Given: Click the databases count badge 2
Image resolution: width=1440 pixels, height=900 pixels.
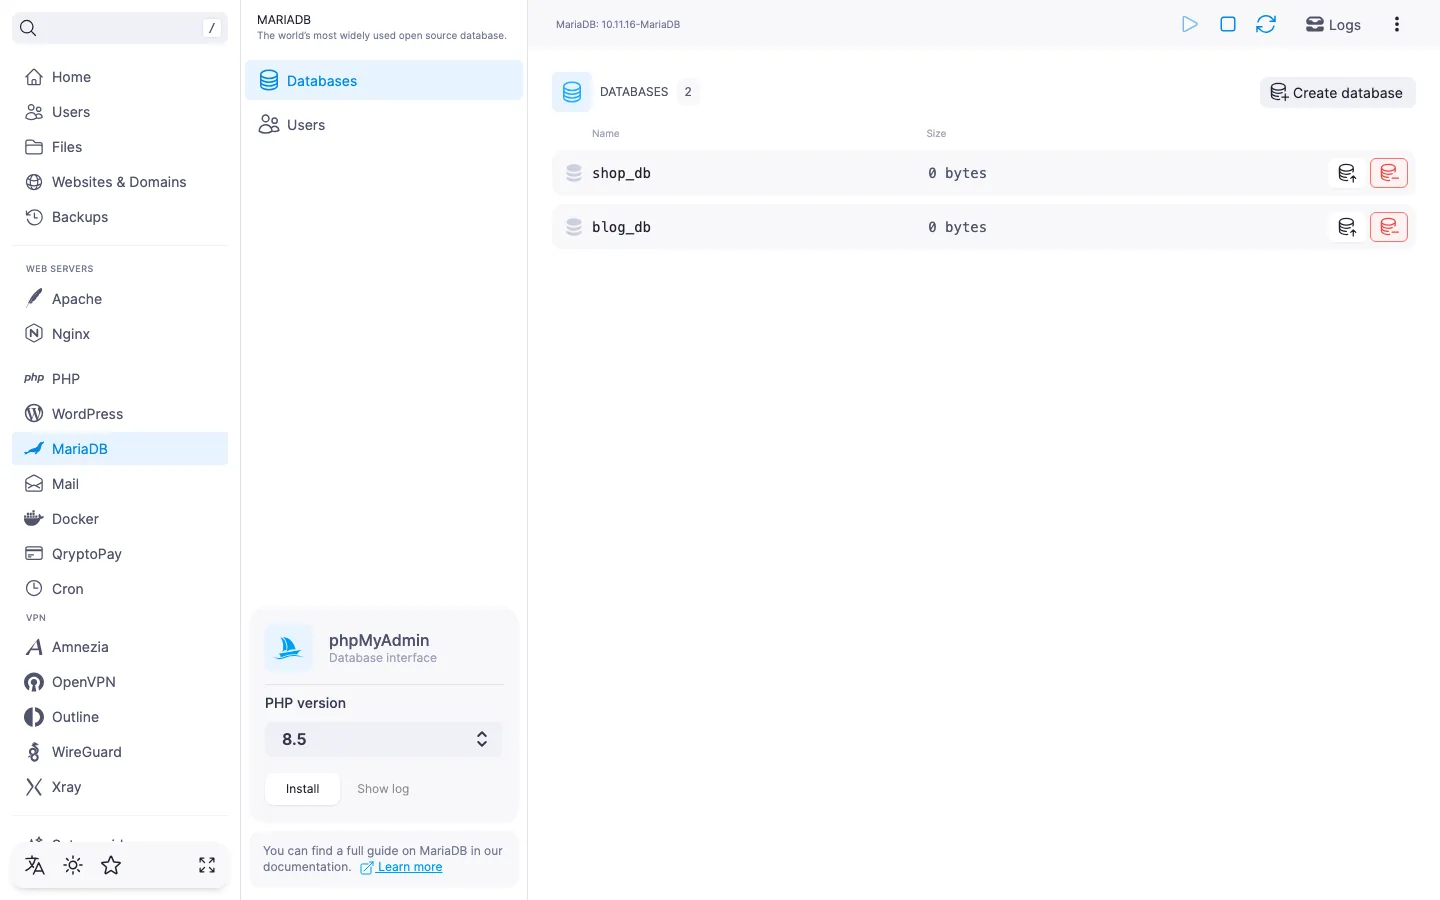Looking at the screenshot, I should click(688, 92).
